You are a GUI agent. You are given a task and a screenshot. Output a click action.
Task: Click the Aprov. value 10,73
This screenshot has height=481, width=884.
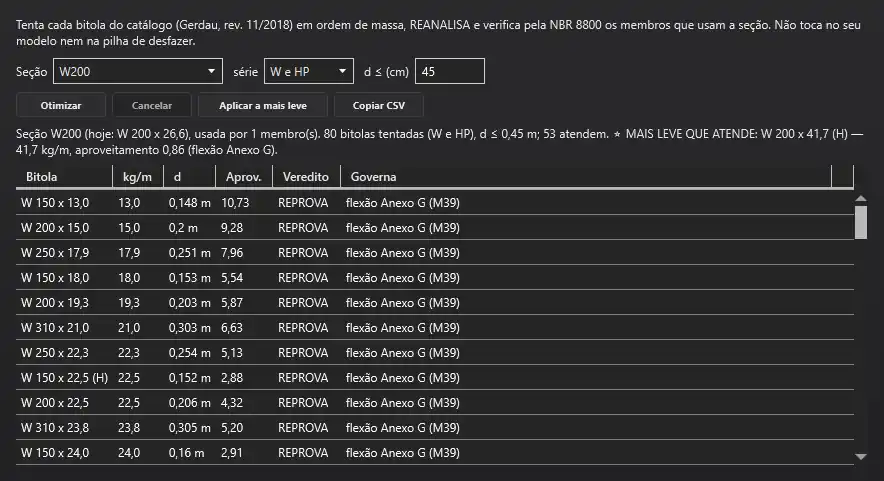click(x=235, y=203)
